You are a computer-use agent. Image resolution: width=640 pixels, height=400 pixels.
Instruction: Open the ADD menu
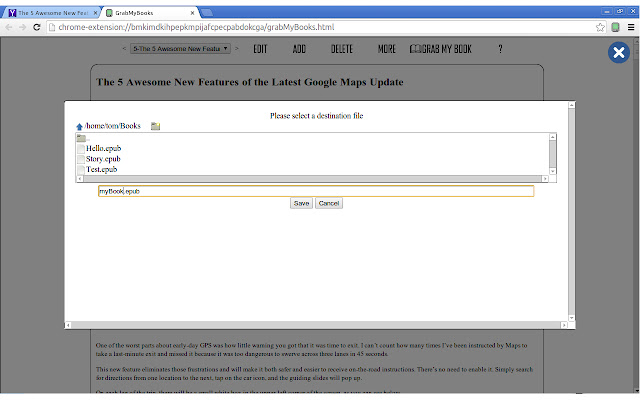[299, 49]
